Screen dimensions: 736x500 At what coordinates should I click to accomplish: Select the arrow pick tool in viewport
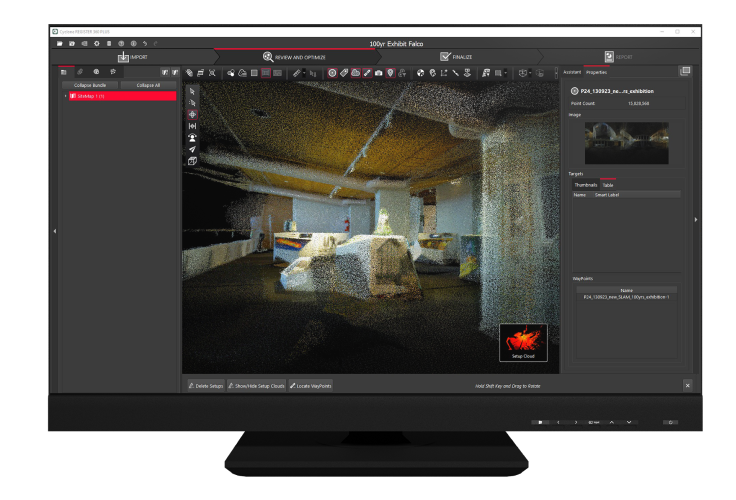(x=192, y=91)
